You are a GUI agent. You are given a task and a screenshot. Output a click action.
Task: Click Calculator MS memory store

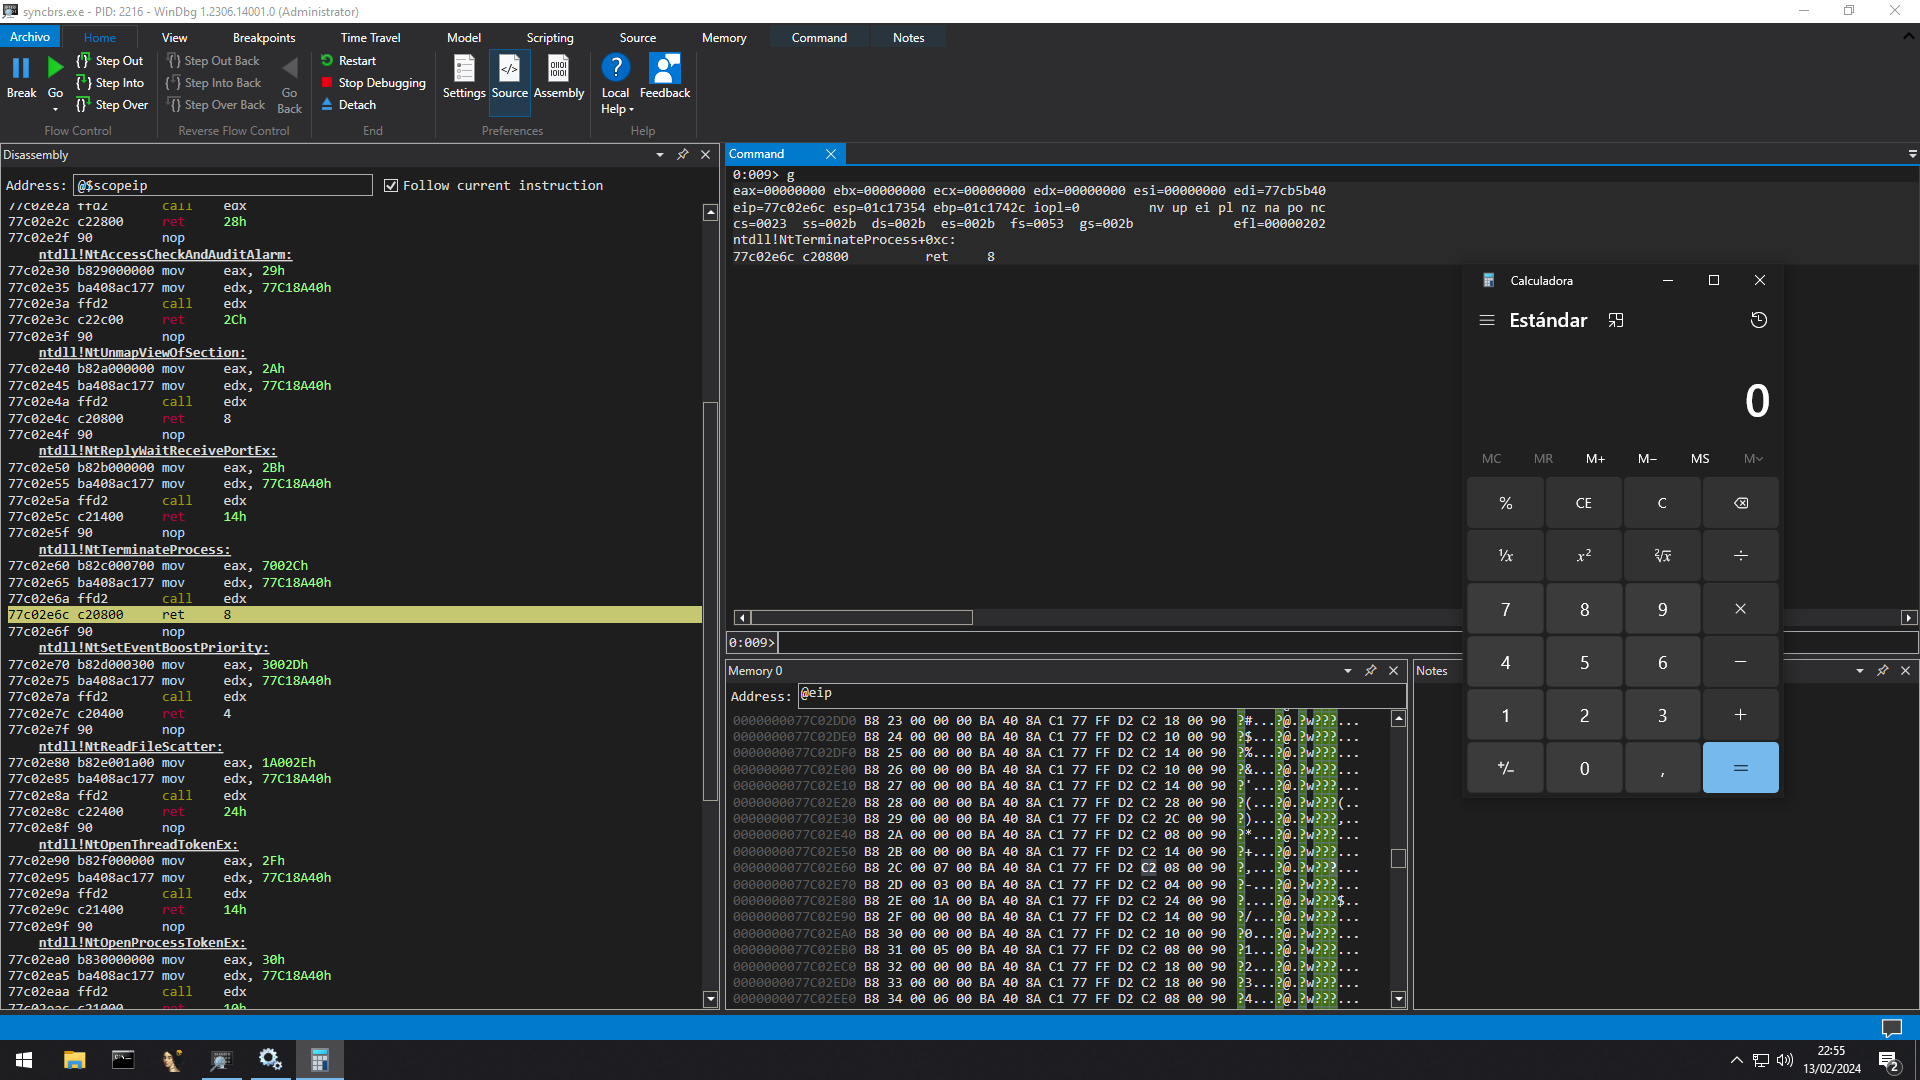1700,459
